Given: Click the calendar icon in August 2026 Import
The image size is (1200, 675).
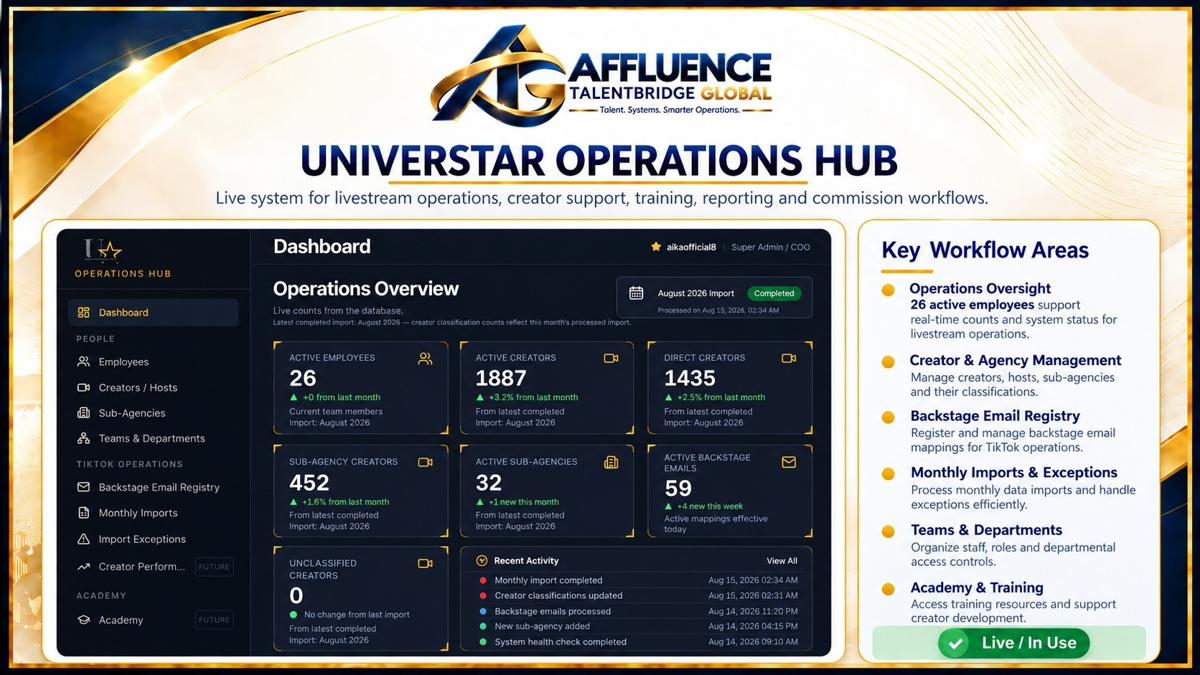Looking at the screenshot, I should point(636,293).
